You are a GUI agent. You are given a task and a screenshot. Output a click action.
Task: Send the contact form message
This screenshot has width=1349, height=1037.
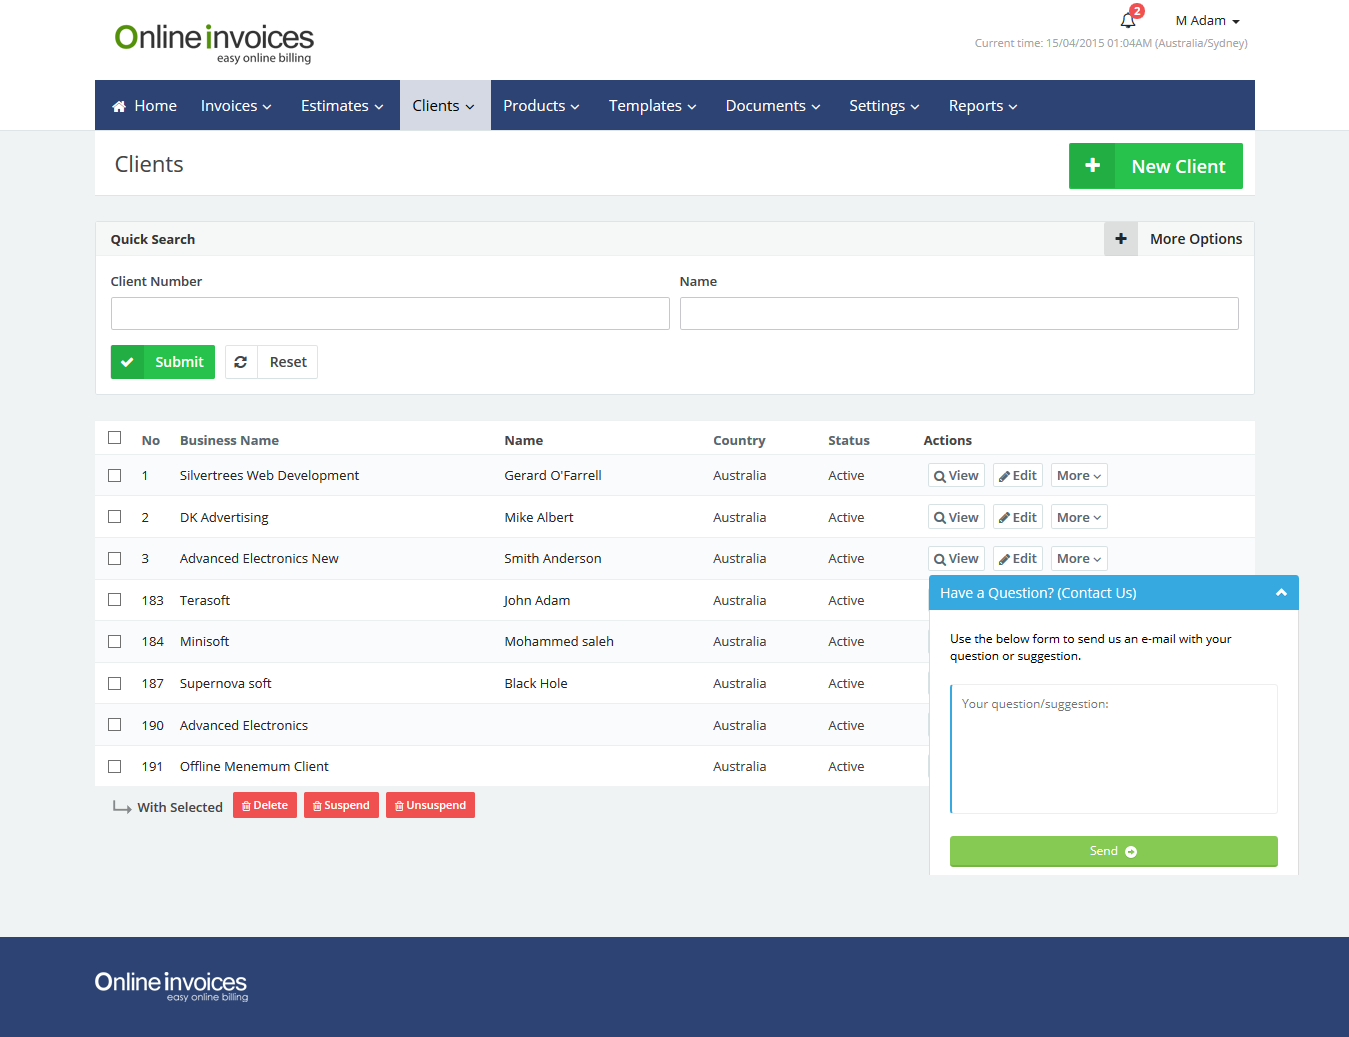1113,851
